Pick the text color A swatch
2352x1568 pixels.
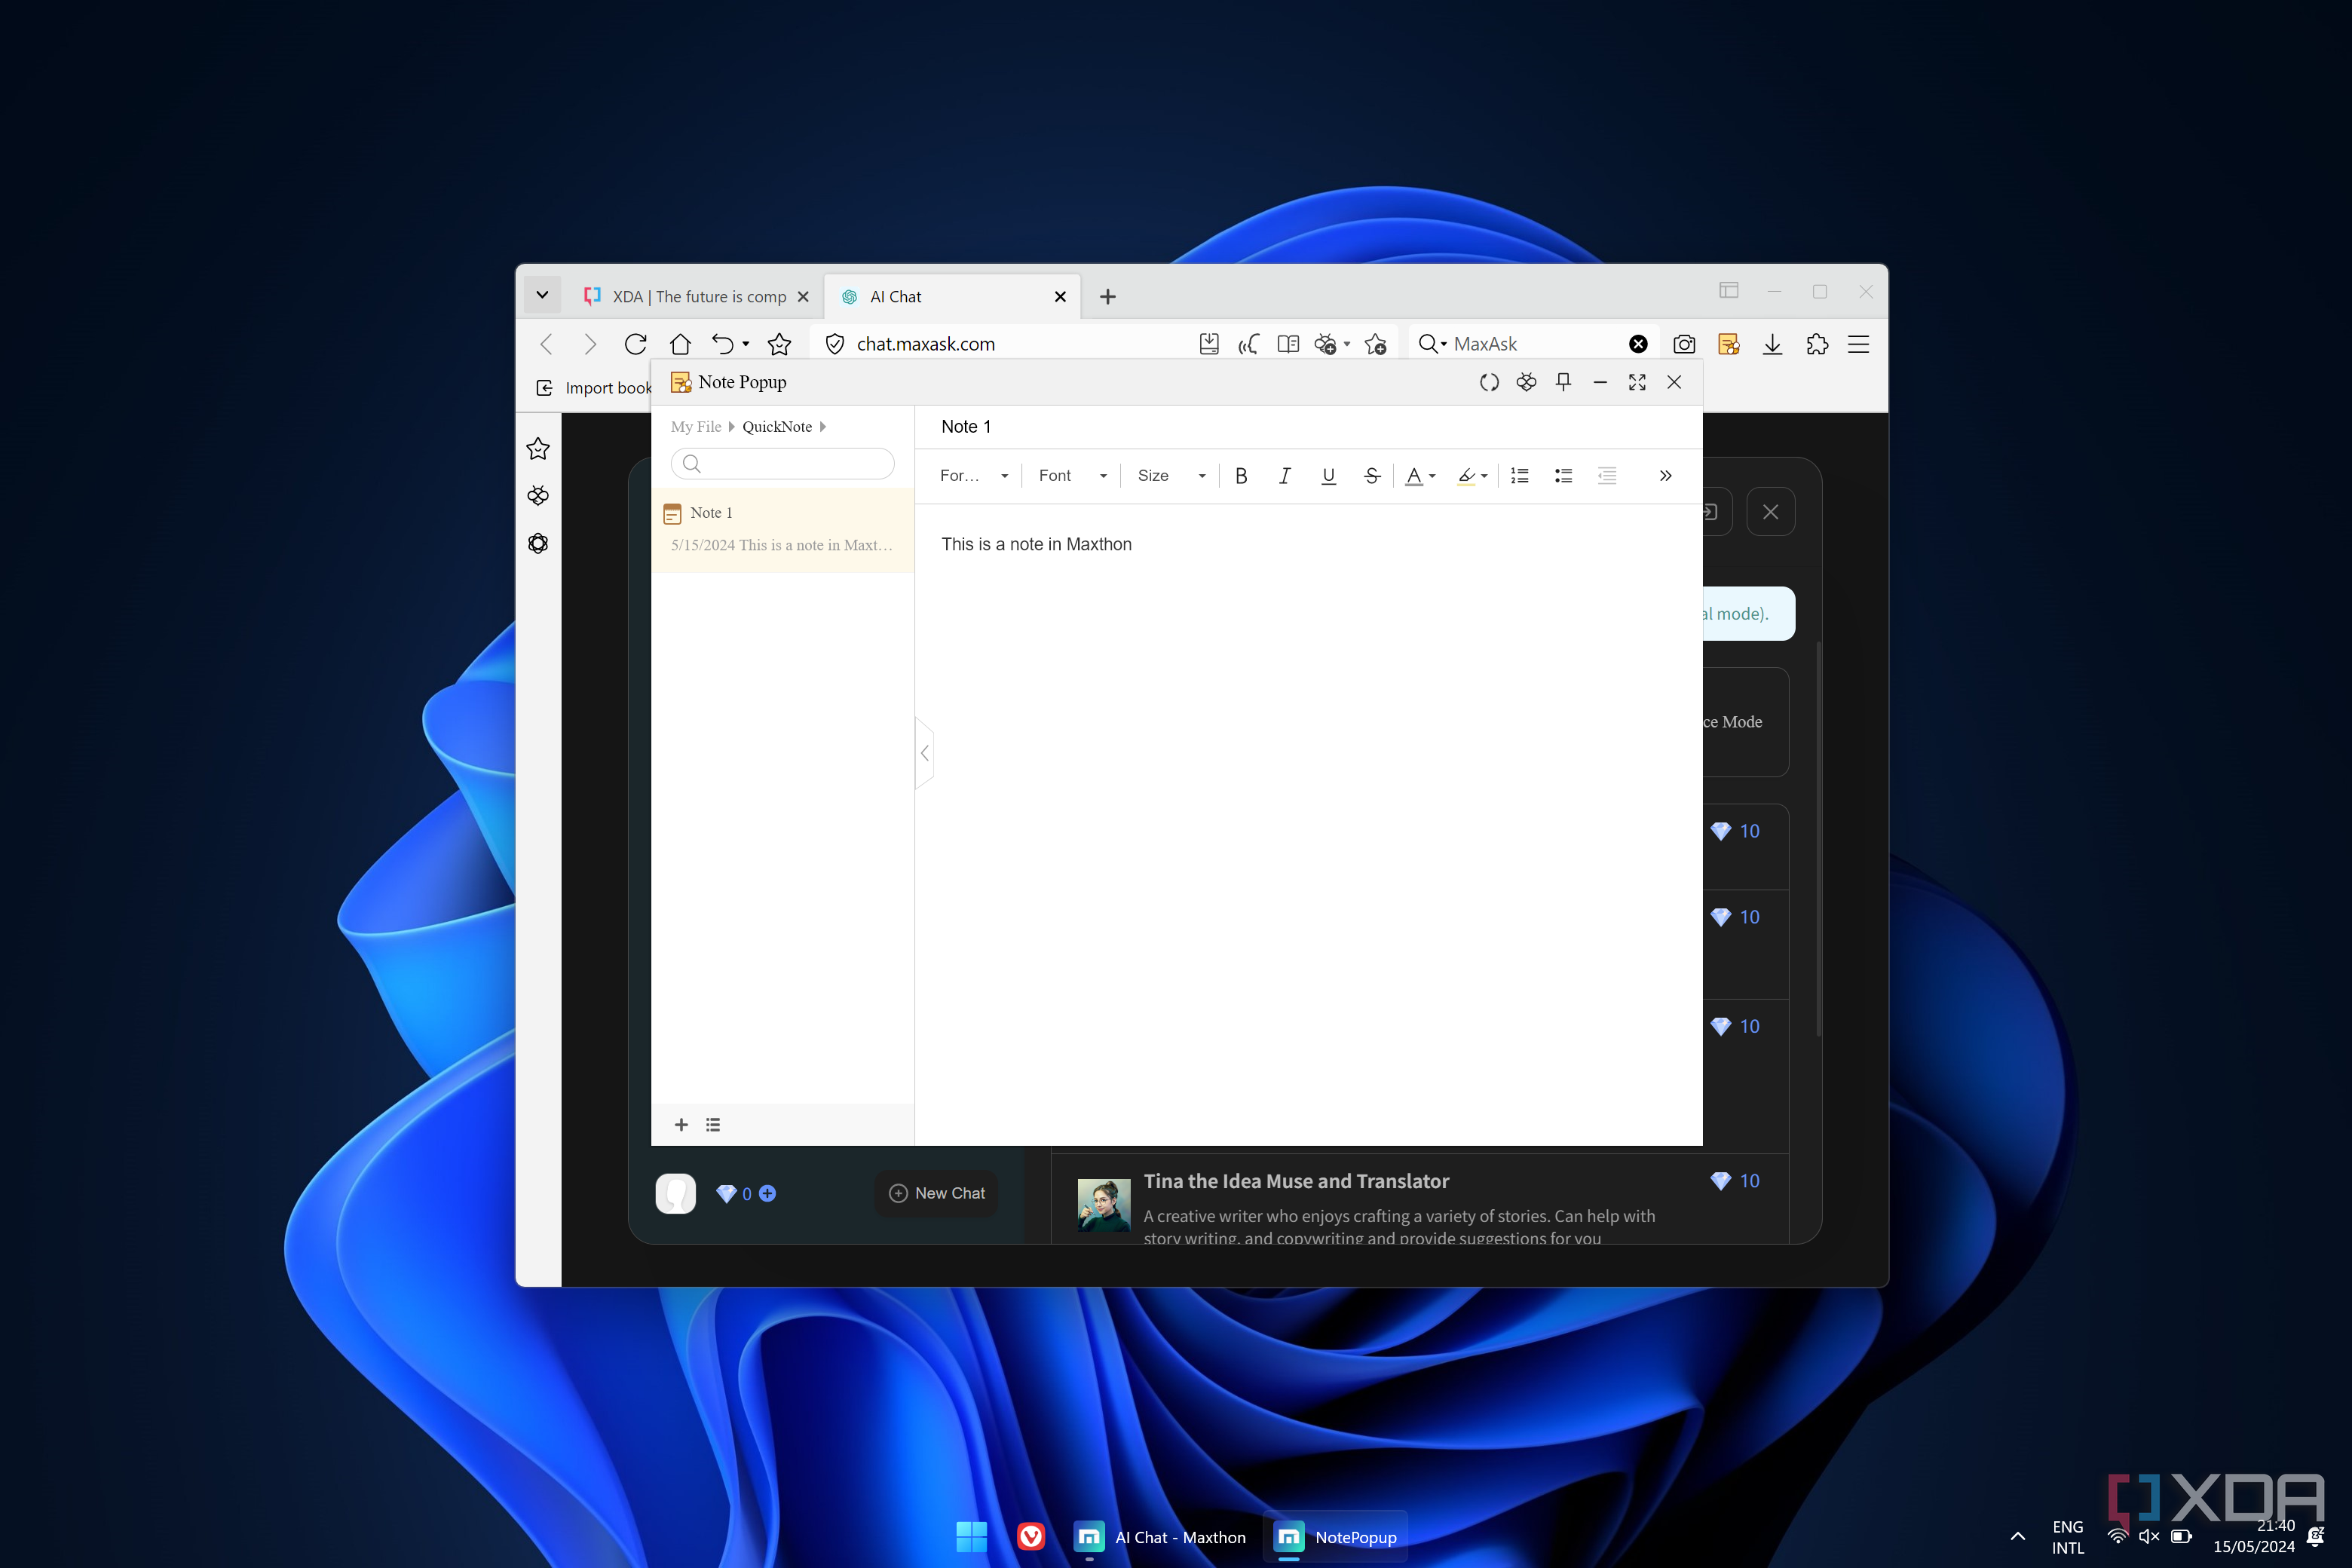[1414, 476]
